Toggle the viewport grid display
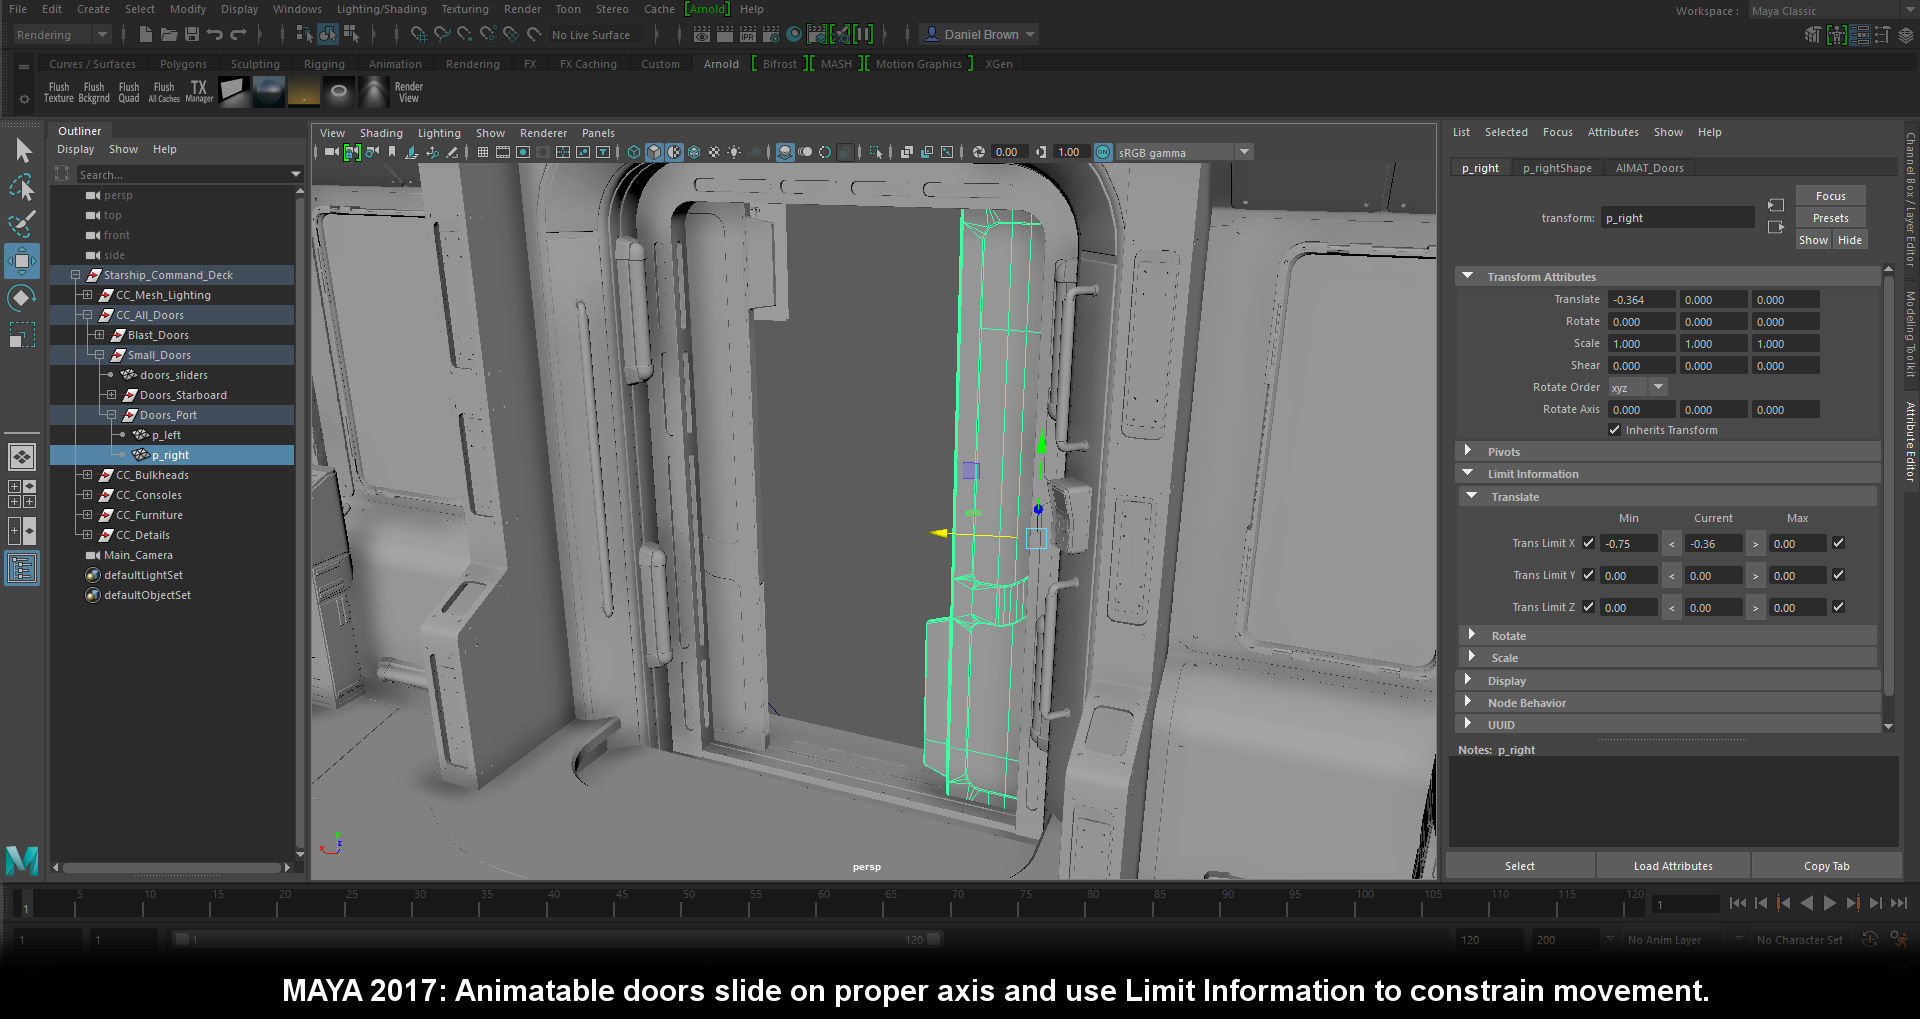Viewport: 1920px width, 1019px height. (x=482, y=152)
